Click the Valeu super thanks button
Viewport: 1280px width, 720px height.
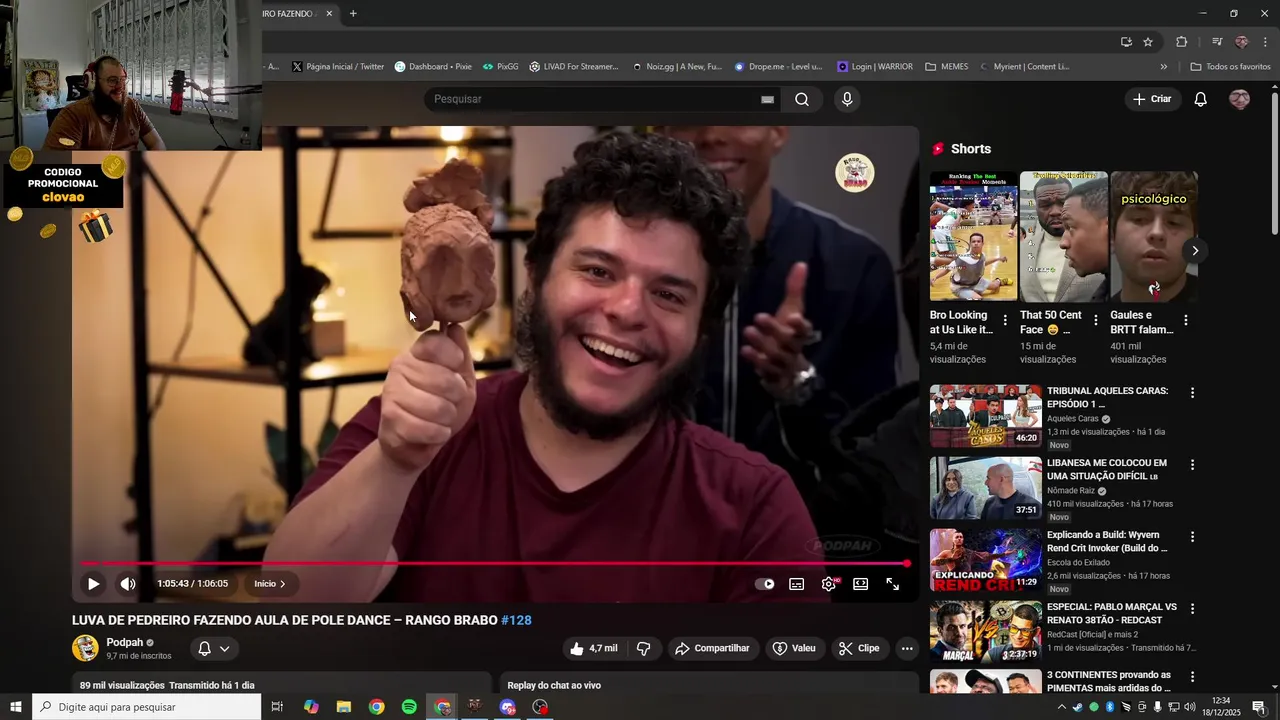(794, 648)
